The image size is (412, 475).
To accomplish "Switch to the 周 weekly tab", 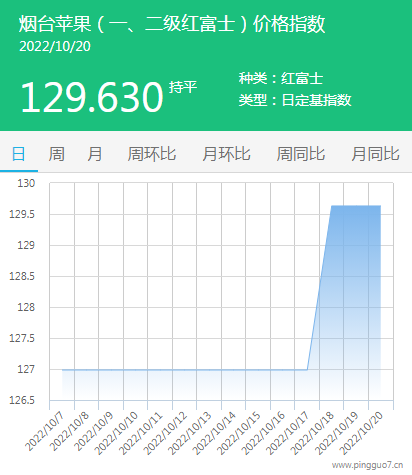I will coord(57,154).
